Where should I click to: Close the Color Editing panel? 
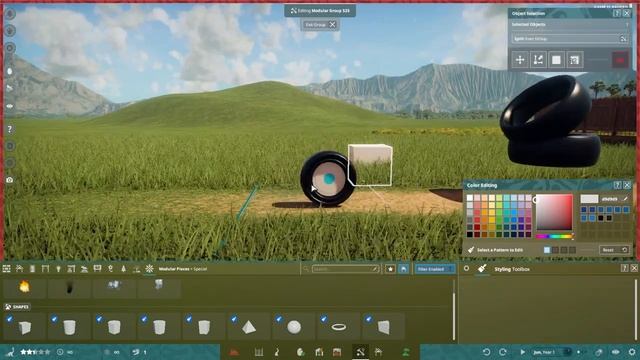point(627,185)
